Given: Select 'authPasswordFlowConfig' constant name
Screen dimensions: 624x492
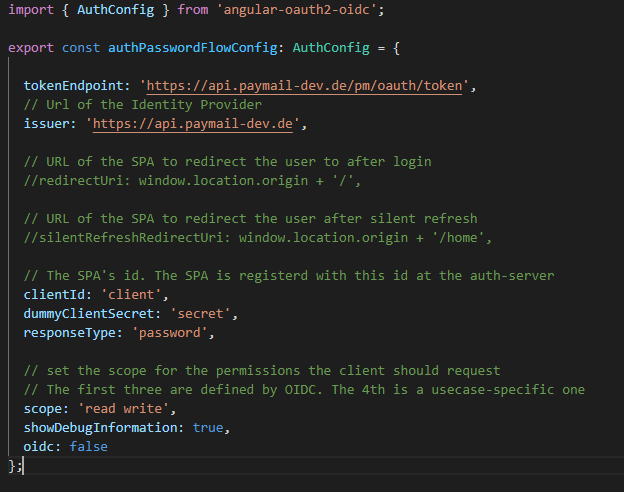Looking at the screenshot, I should pyautogui.click(x=193, y=48).
